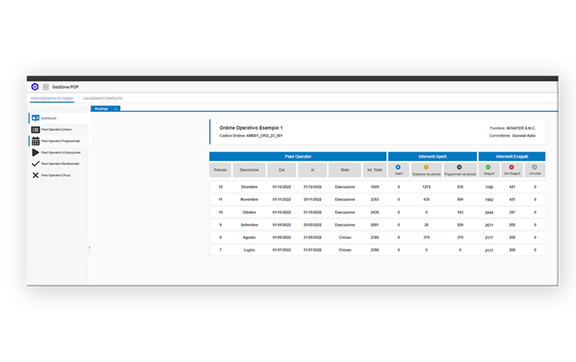Click Chiuso status in the Luglio row

coord(345,250)
